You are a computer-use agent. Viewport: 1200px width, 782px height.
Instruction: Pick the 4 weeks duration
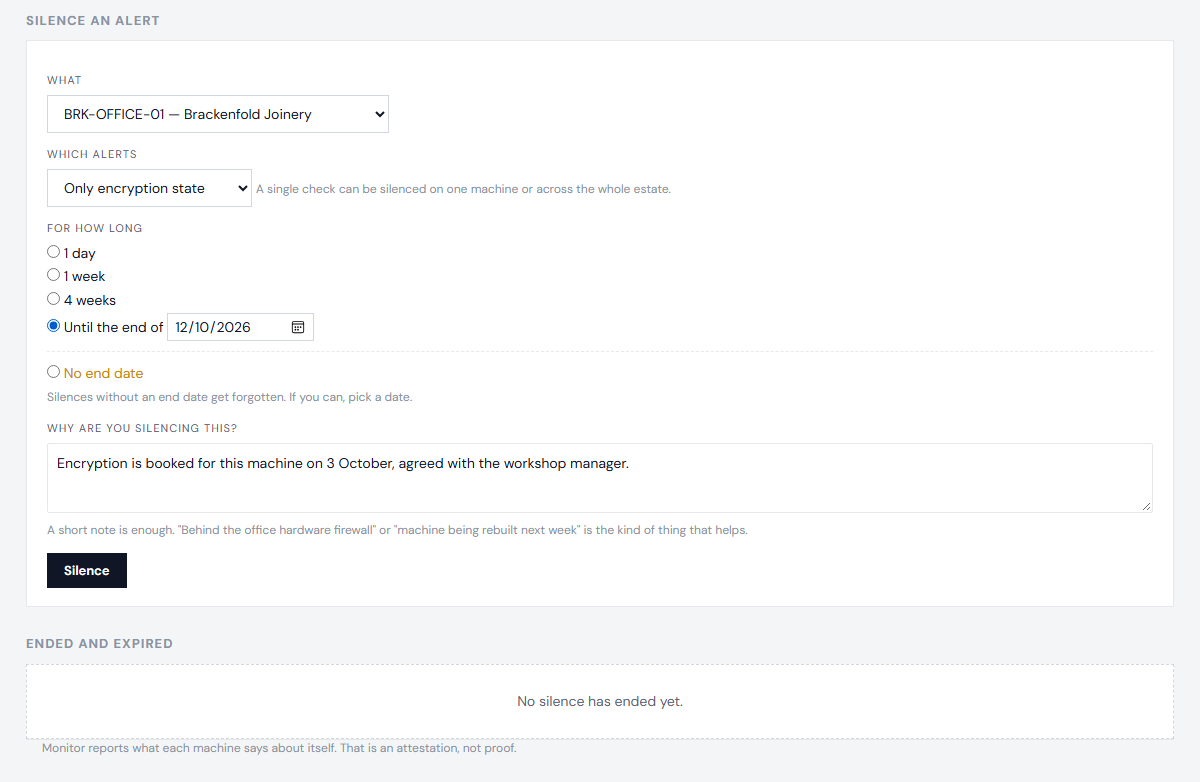coord(54,299)
